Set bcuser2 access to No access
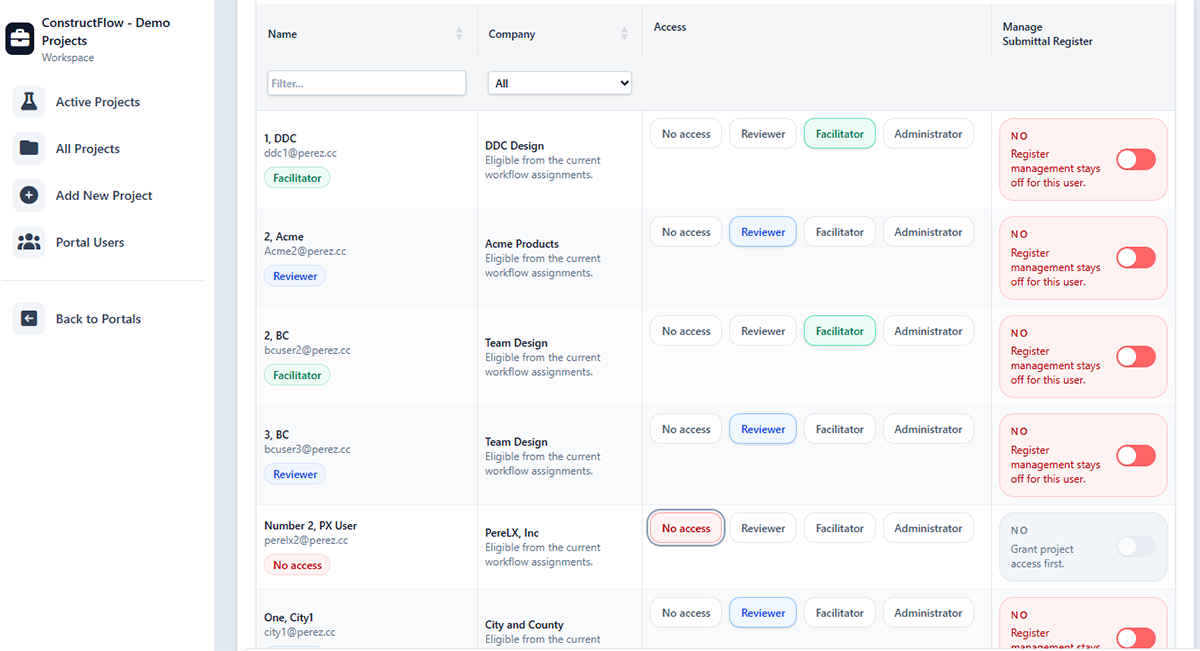Viewport: 1200px width, 651px height. click(x=686, y=331)
